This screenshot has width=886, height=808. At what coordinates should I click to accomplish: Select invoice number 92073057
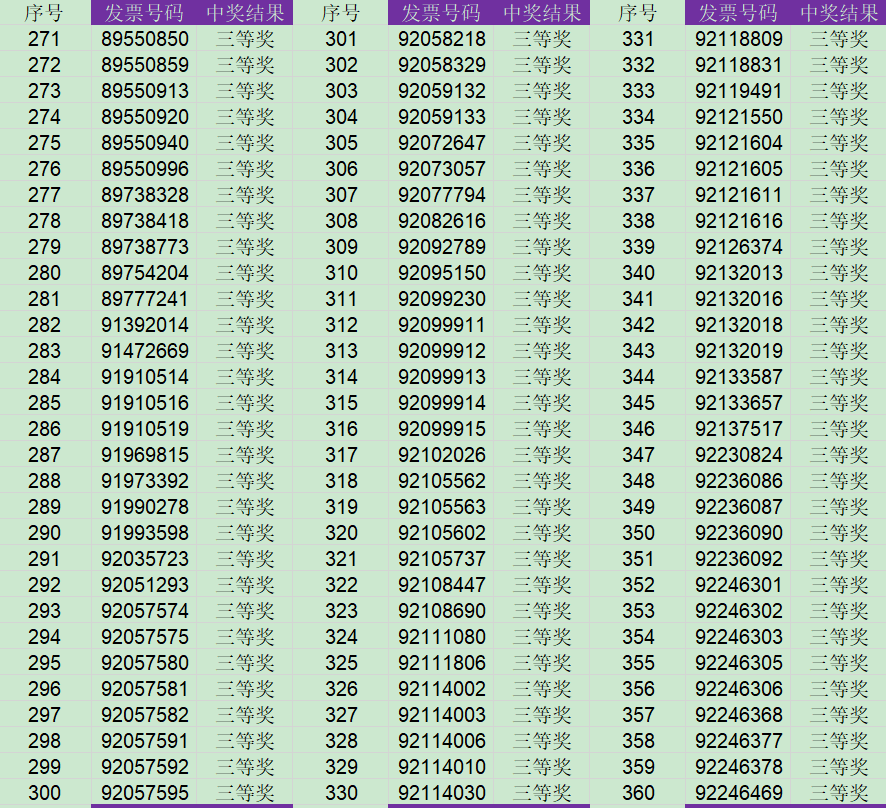point(442,169)
